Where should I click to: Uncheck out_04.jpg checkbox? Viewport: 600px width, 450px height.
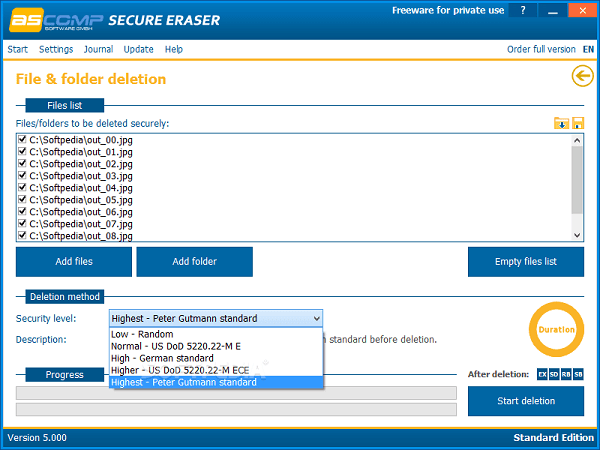(22, 187)
